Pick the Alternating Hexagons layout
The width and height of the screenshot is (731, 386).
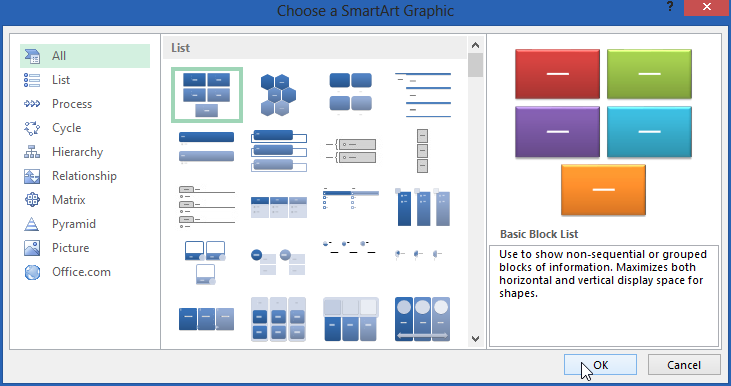click(278, 95)
